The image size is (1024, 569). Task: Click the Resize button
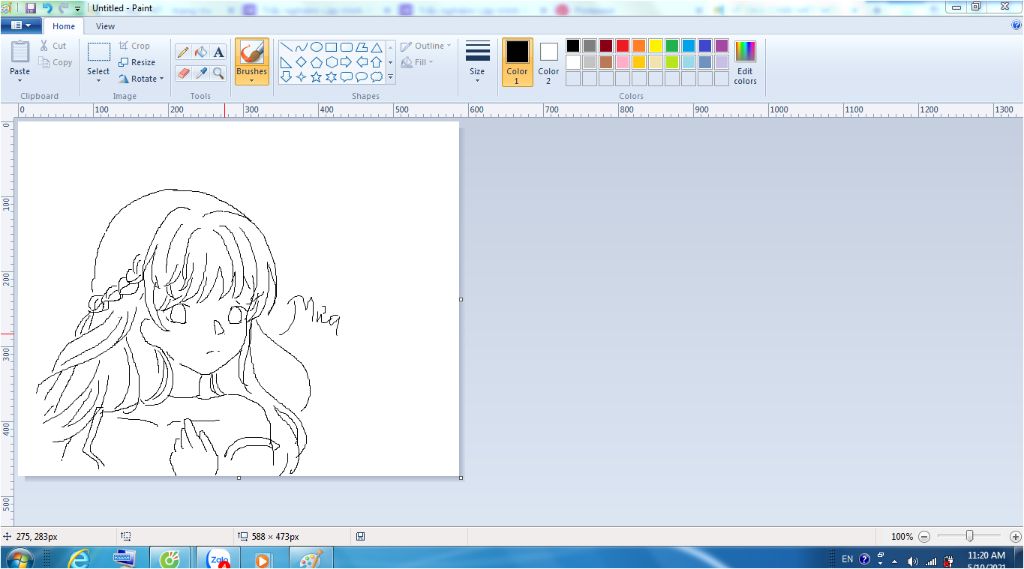click(x=137, y=62)
